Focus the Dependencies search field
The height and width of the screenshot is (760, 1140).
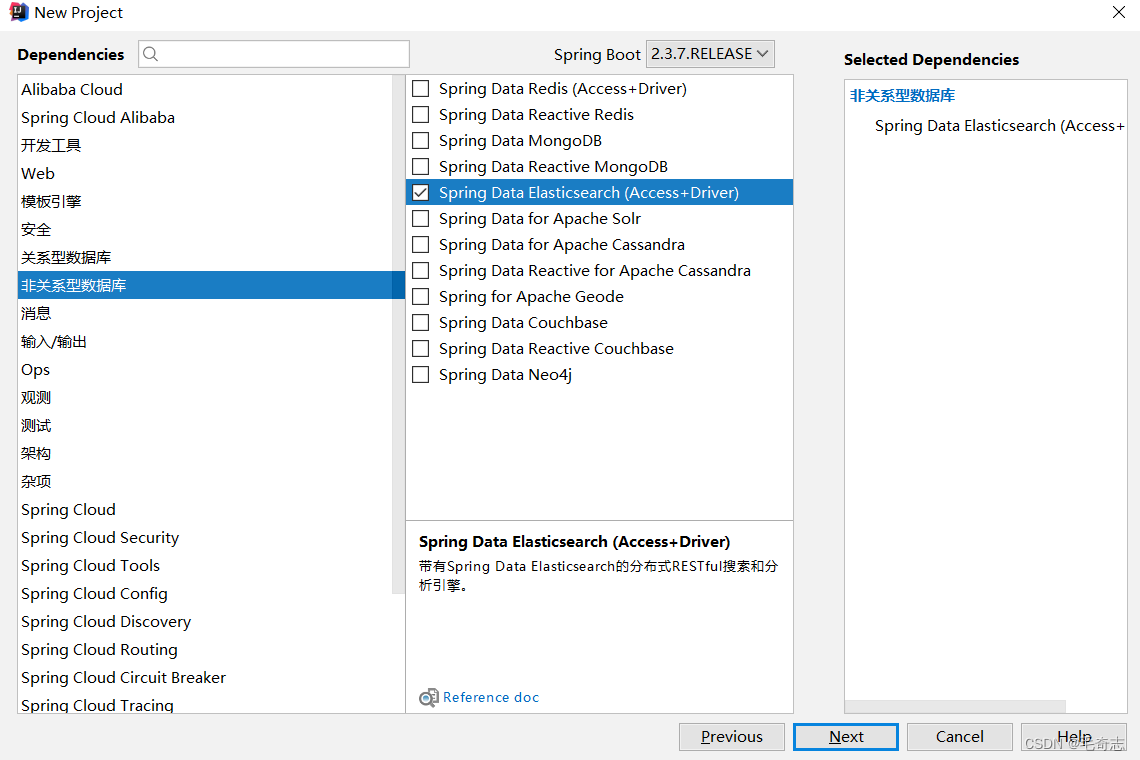(274, 54)
